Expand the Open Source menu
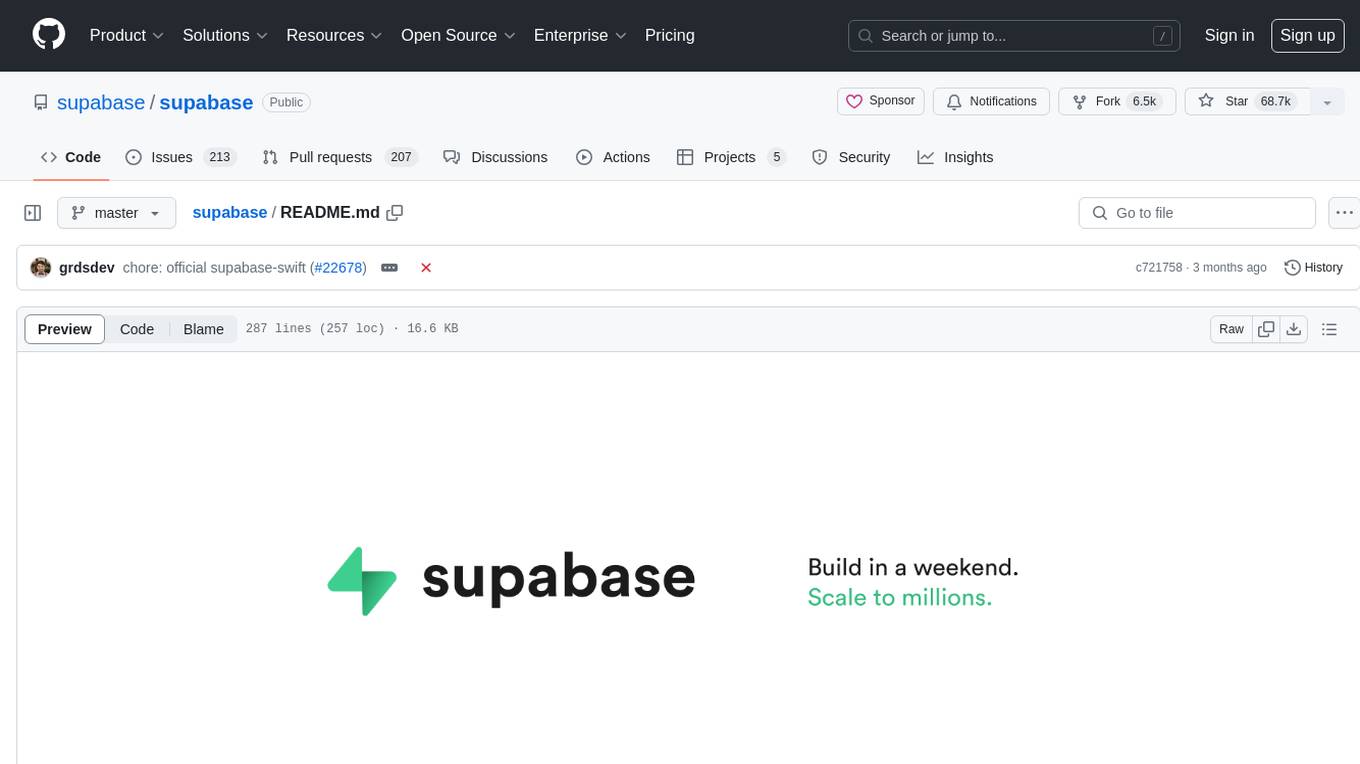 pyautogui.click(x=458, y=35)
